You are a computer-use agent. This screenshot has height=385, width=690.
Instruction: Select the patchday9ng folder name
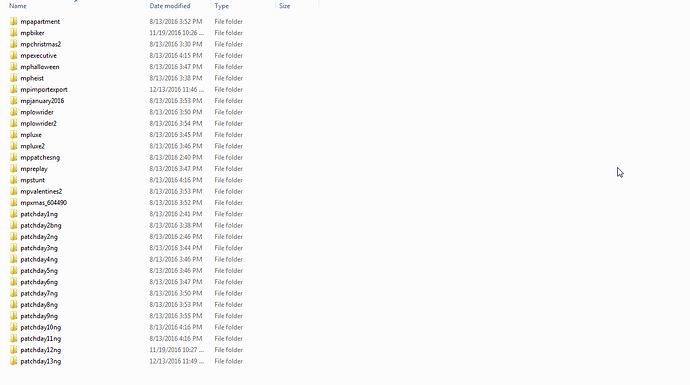click(39, 316)
